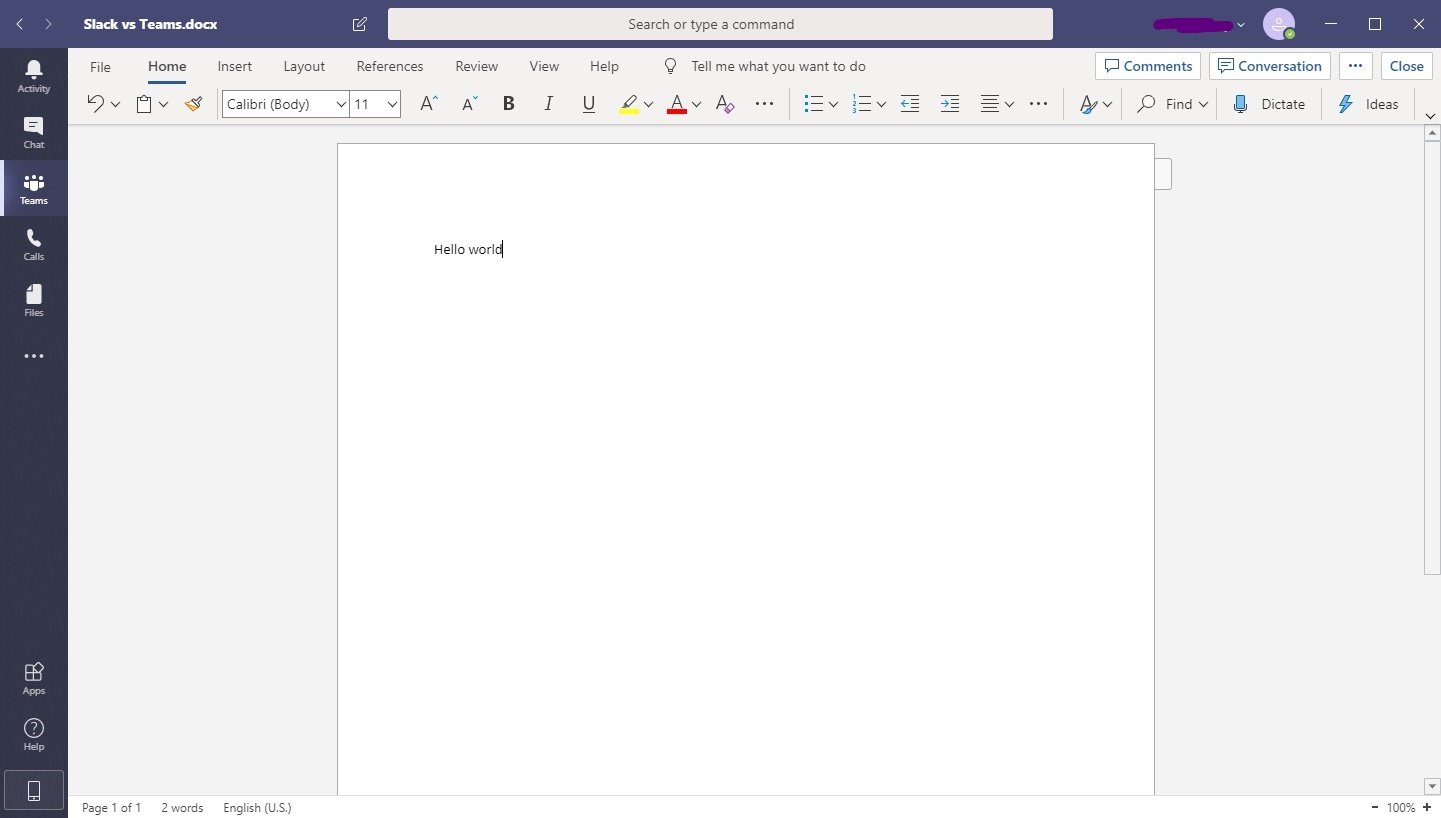Open the Apps store in sidebar
This screenshot has width=1441, height=818.
(34, 678)
